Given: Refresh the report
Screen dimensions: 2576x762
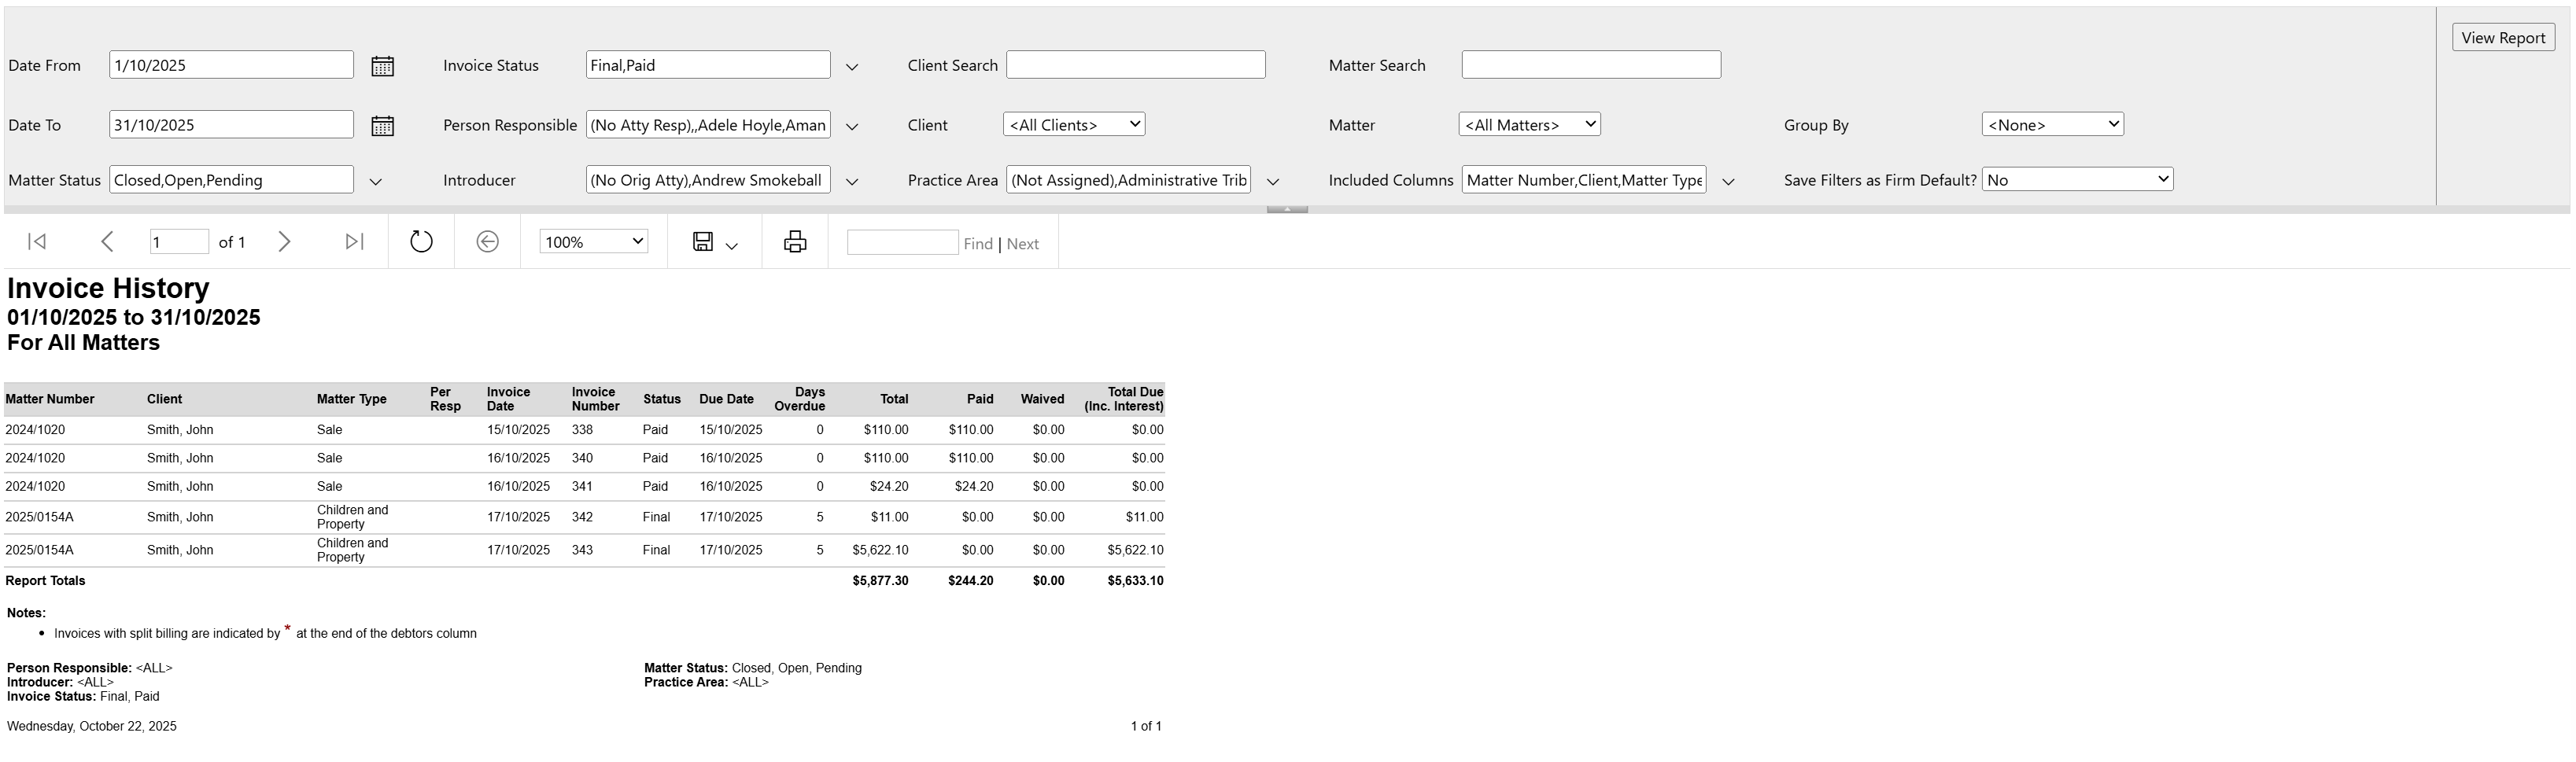Looking at the screenshot, I should tap(421, 242).
